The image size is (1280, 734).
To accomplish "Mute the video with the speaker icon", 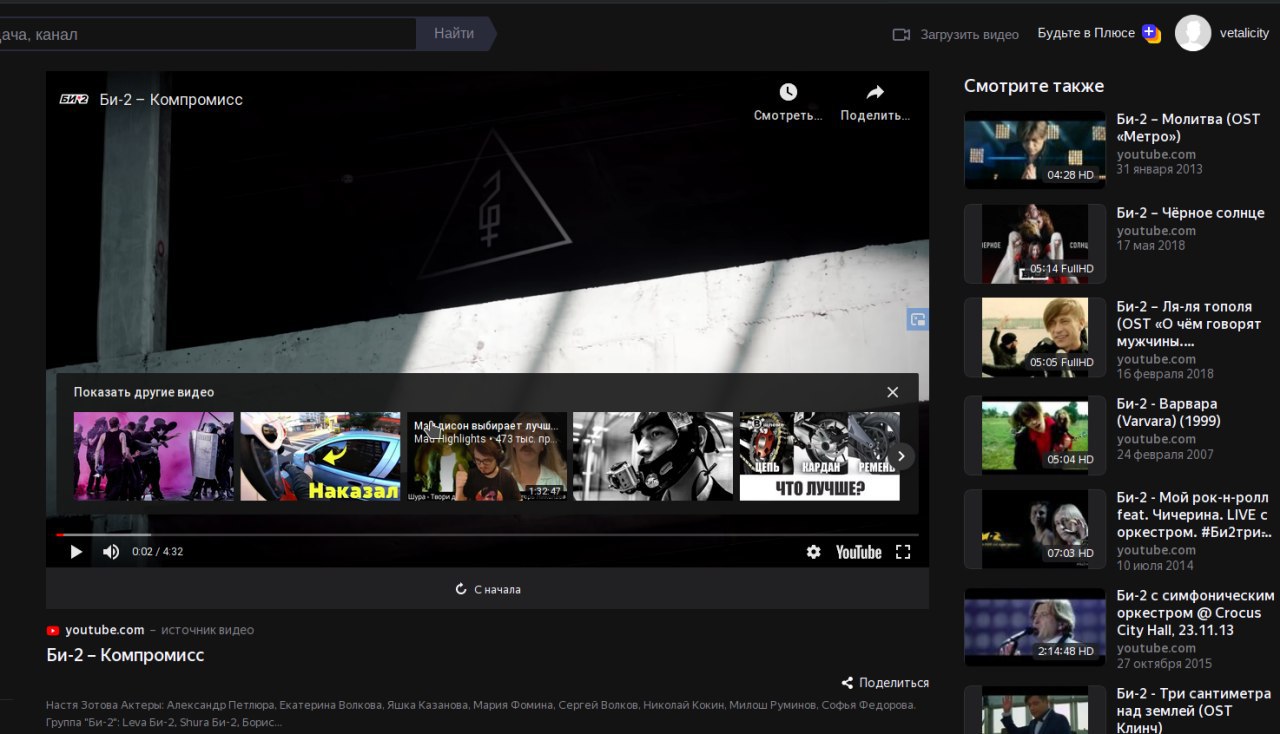I will 111,552.
